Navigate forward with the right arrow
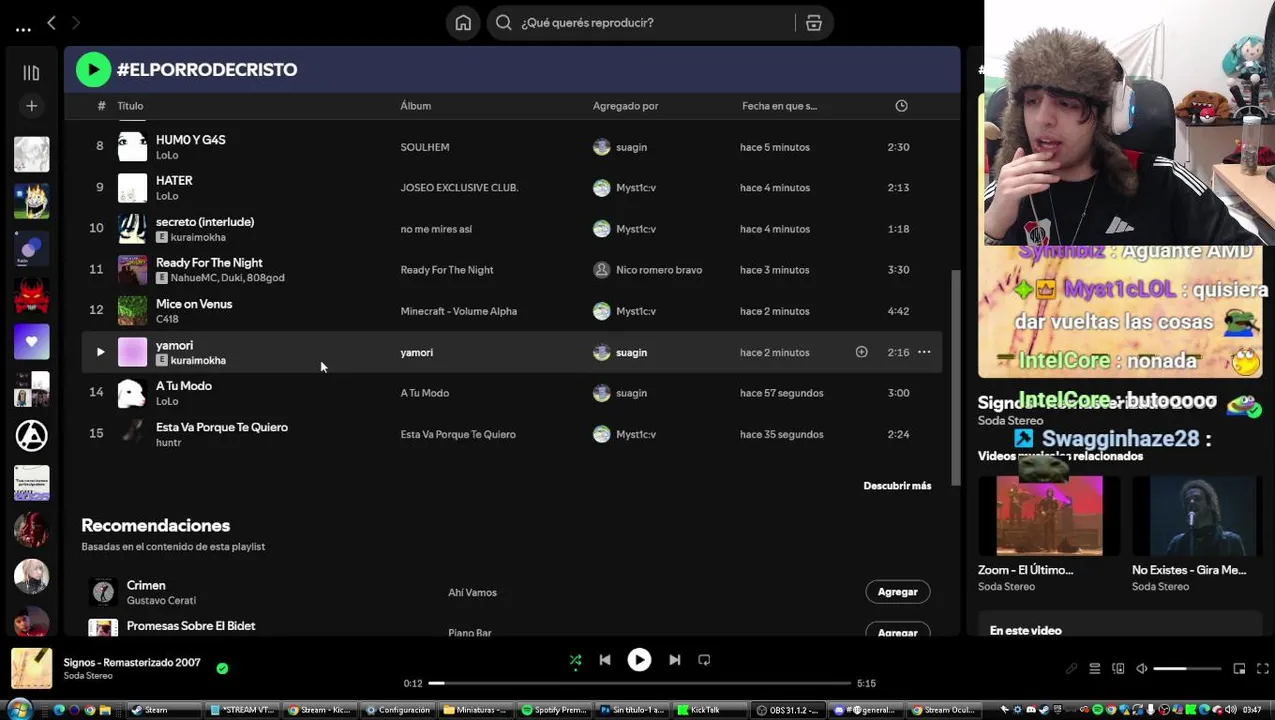The image size is (1275, 720). pos(76,22)
